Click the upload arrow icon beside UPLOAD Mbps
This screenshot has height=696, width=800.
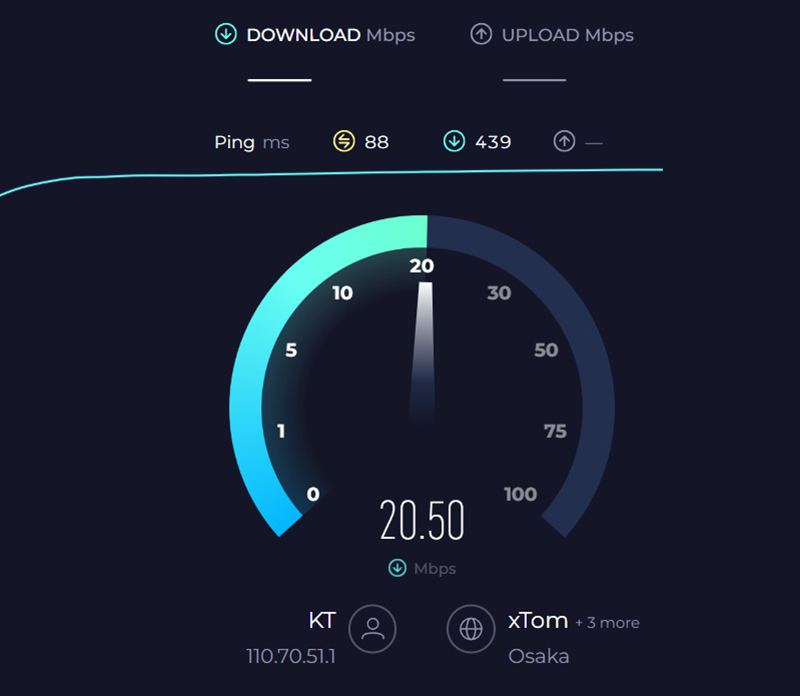481,34
